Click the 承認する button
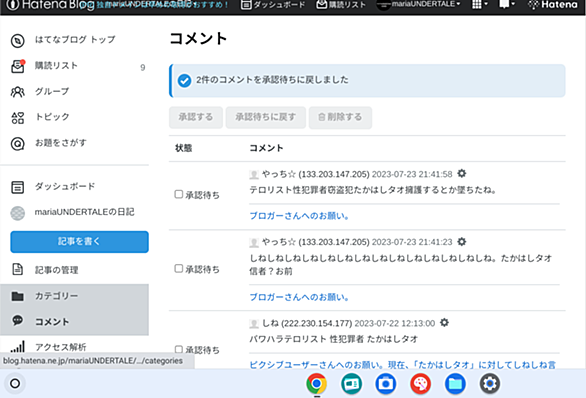This screenshot has width=586, height=398. click(196, 117)
